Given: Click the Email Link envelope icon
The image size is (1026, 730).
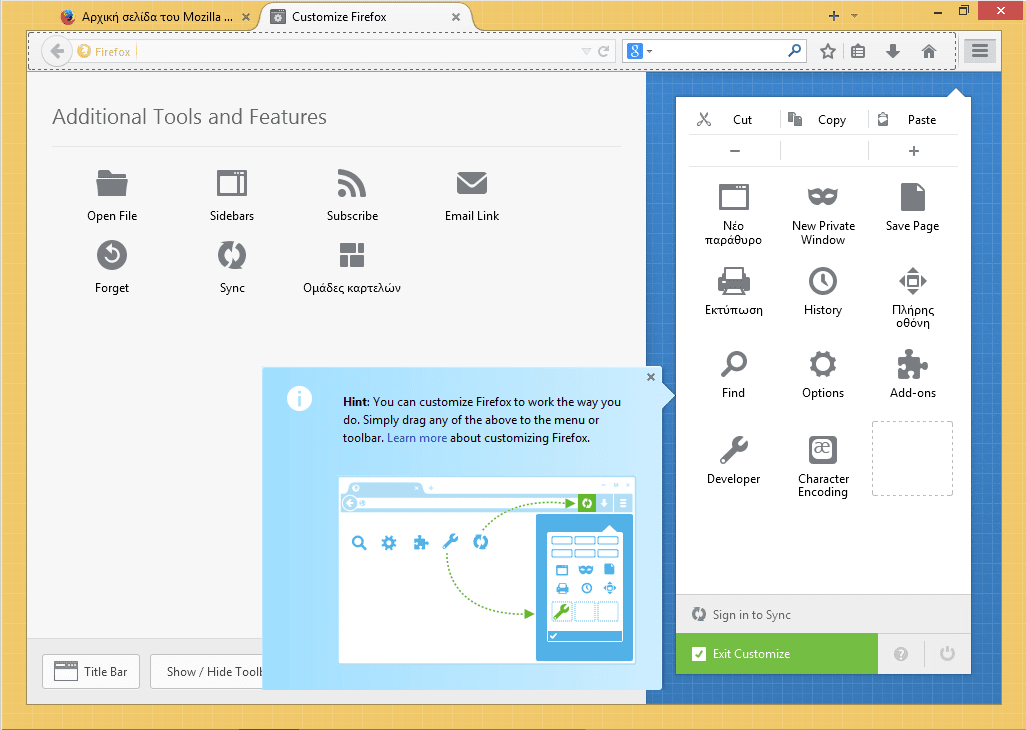Looking at the screenshot, I should [472, 184].
